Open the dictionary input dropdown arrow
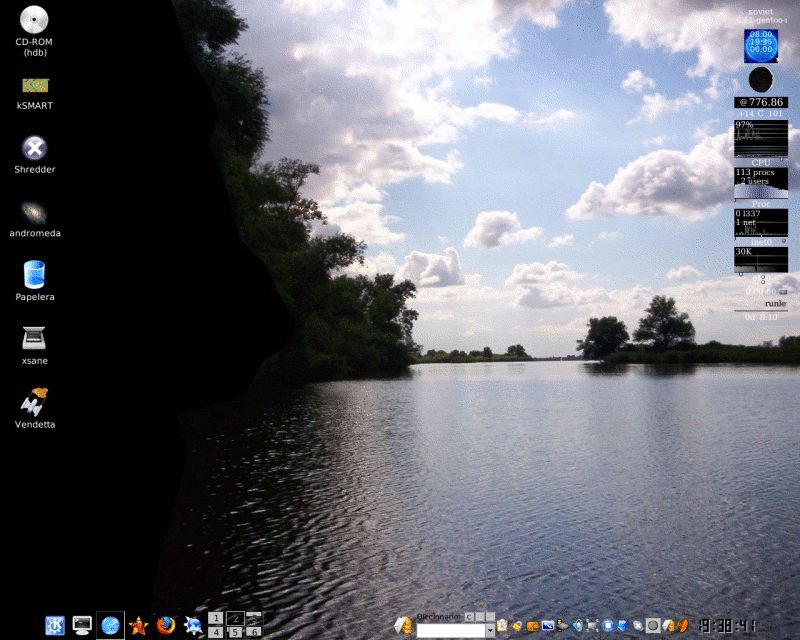This screenshot has height=640, width=800. click(490, 631)
